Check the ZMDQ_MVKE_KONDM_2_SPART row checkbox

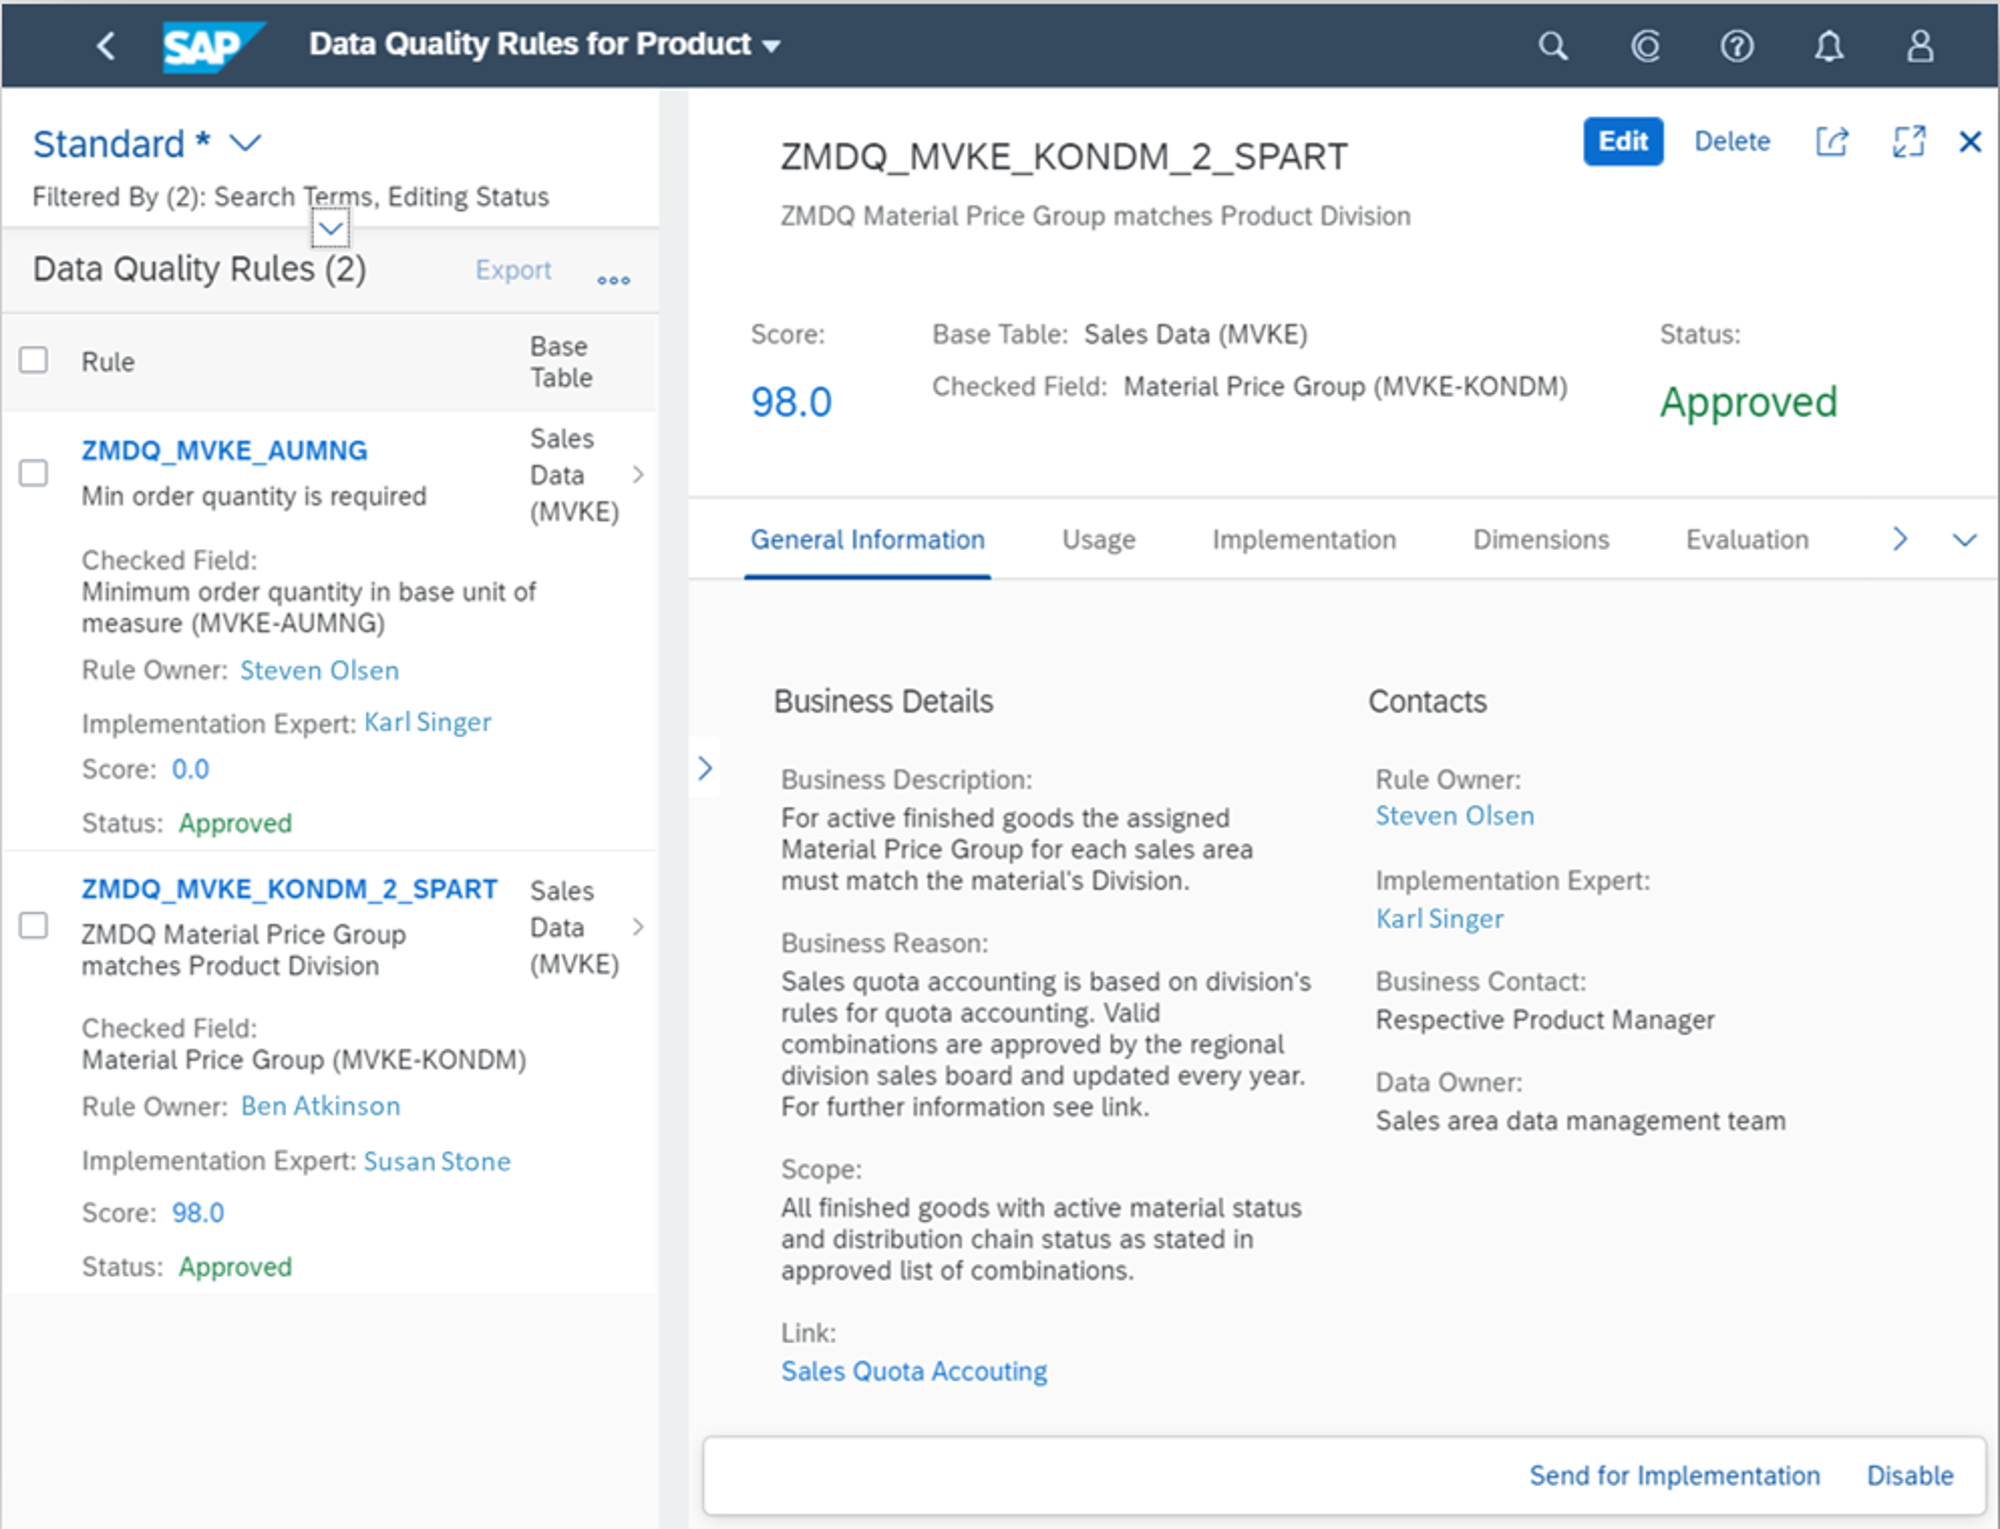(34, 926)
